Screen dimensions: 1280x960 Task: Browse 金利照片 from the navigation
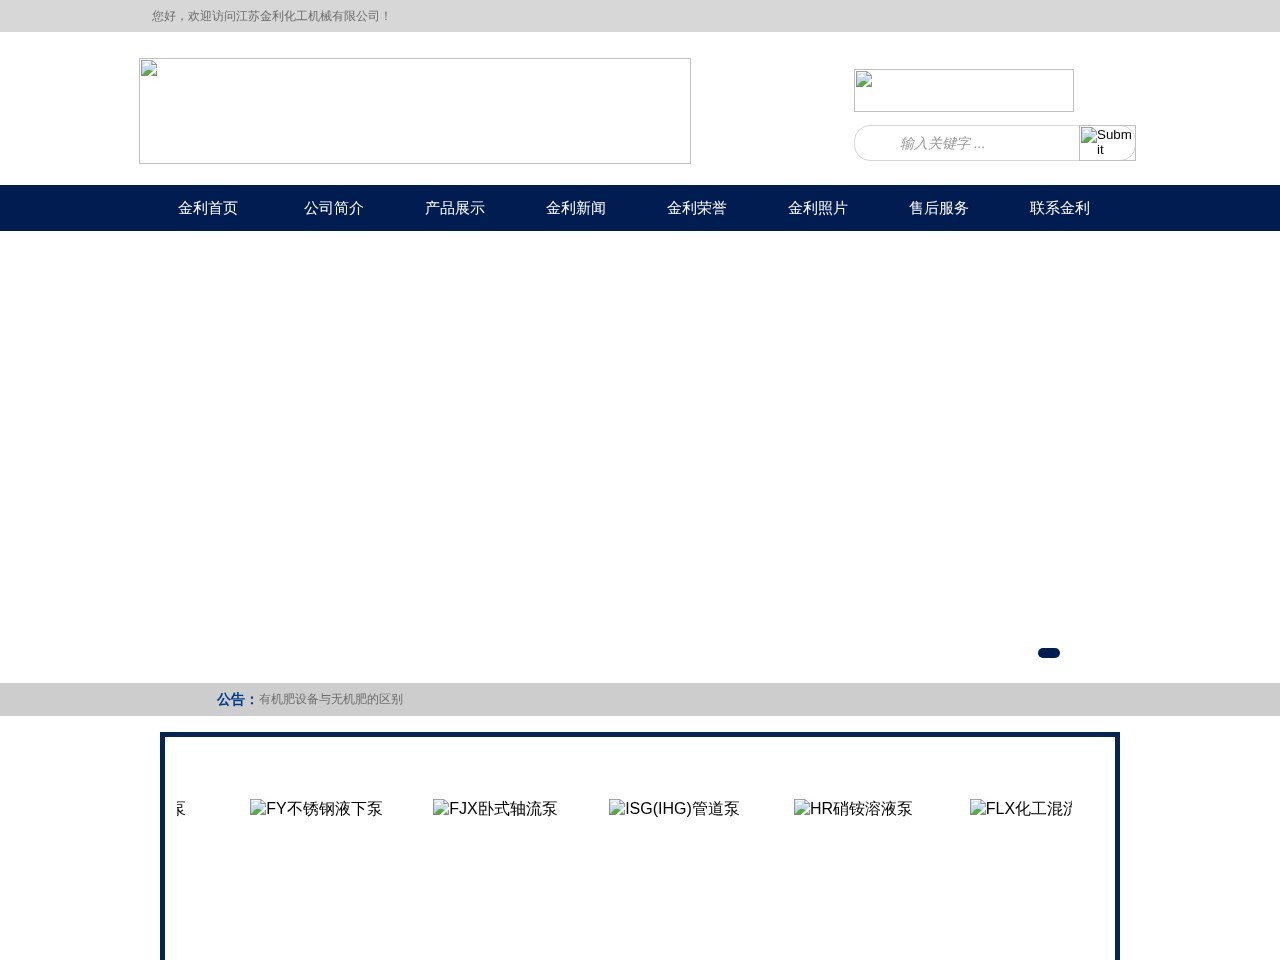[x=817, y=208]
